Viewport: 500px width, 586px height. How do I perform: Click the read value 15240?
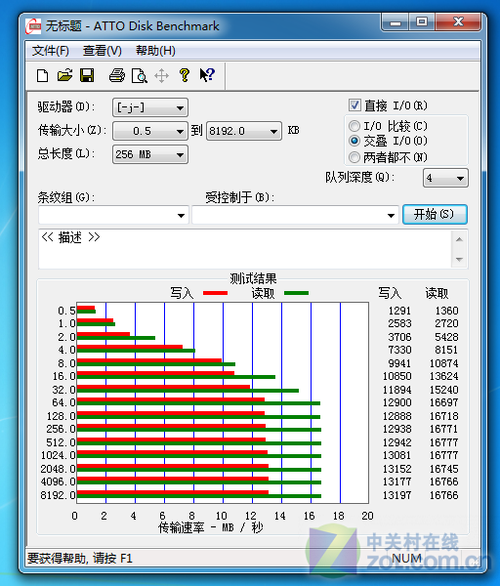click(444, 390)
